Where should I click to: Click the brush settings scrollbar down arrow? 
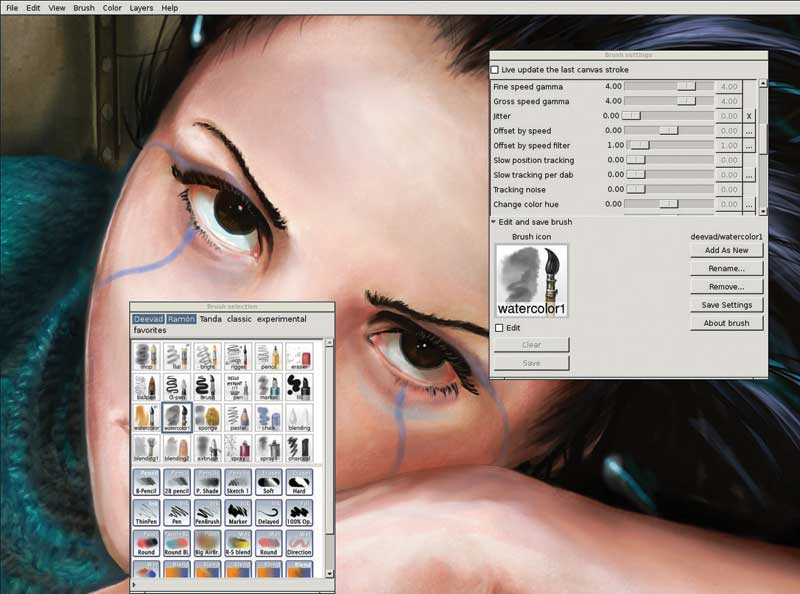tap(763, 211)
